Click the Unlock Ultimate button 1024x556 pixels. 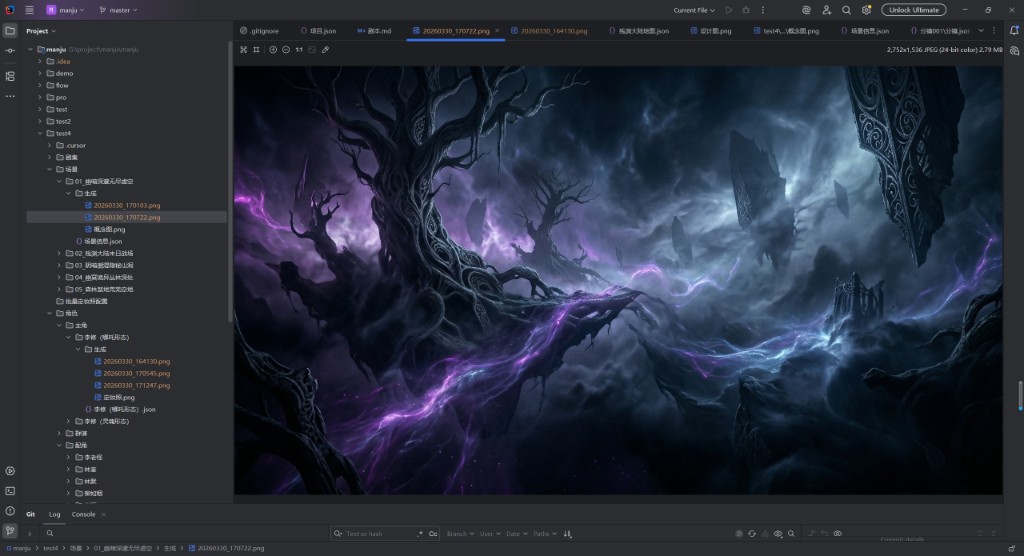tap(913, 10)
